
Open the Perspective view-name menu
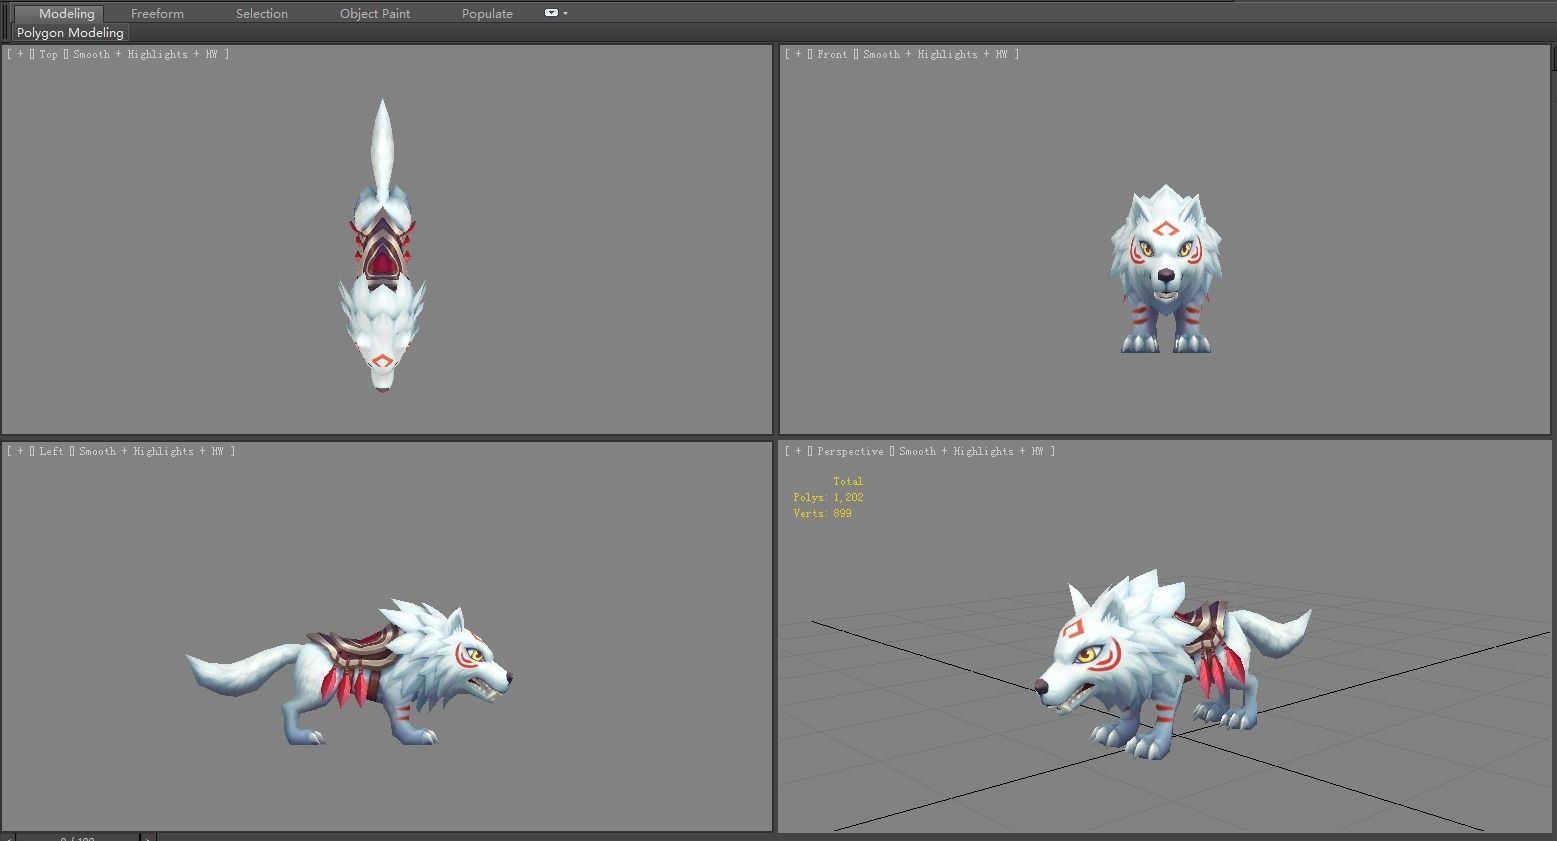[x=850, y=451]
